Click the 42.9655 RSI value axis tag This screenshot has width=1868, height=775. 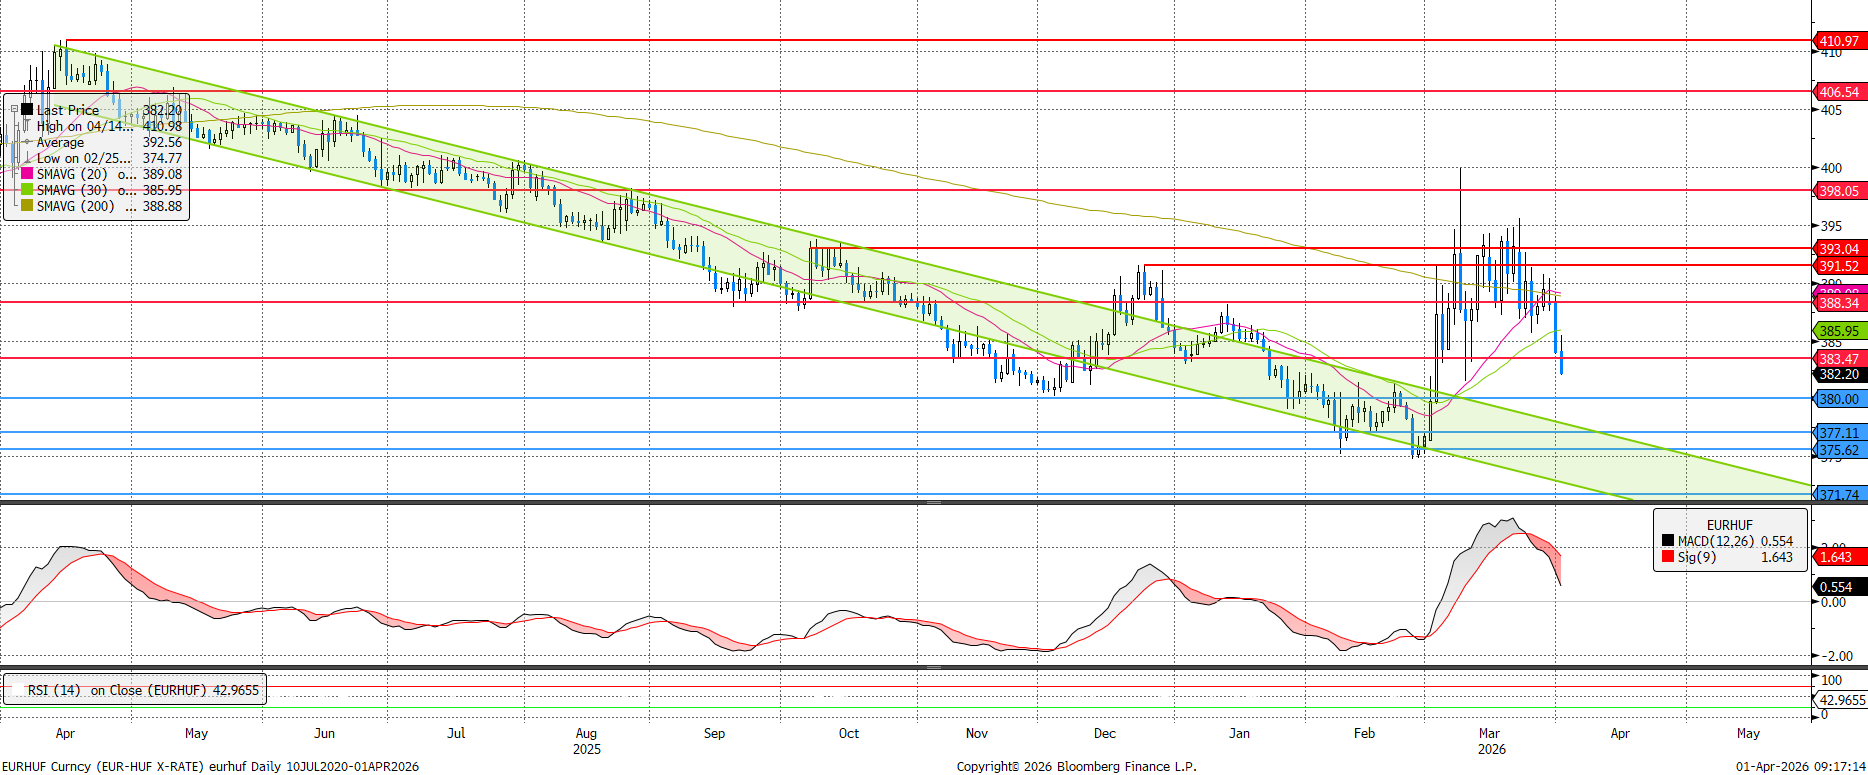point(1841,700)
